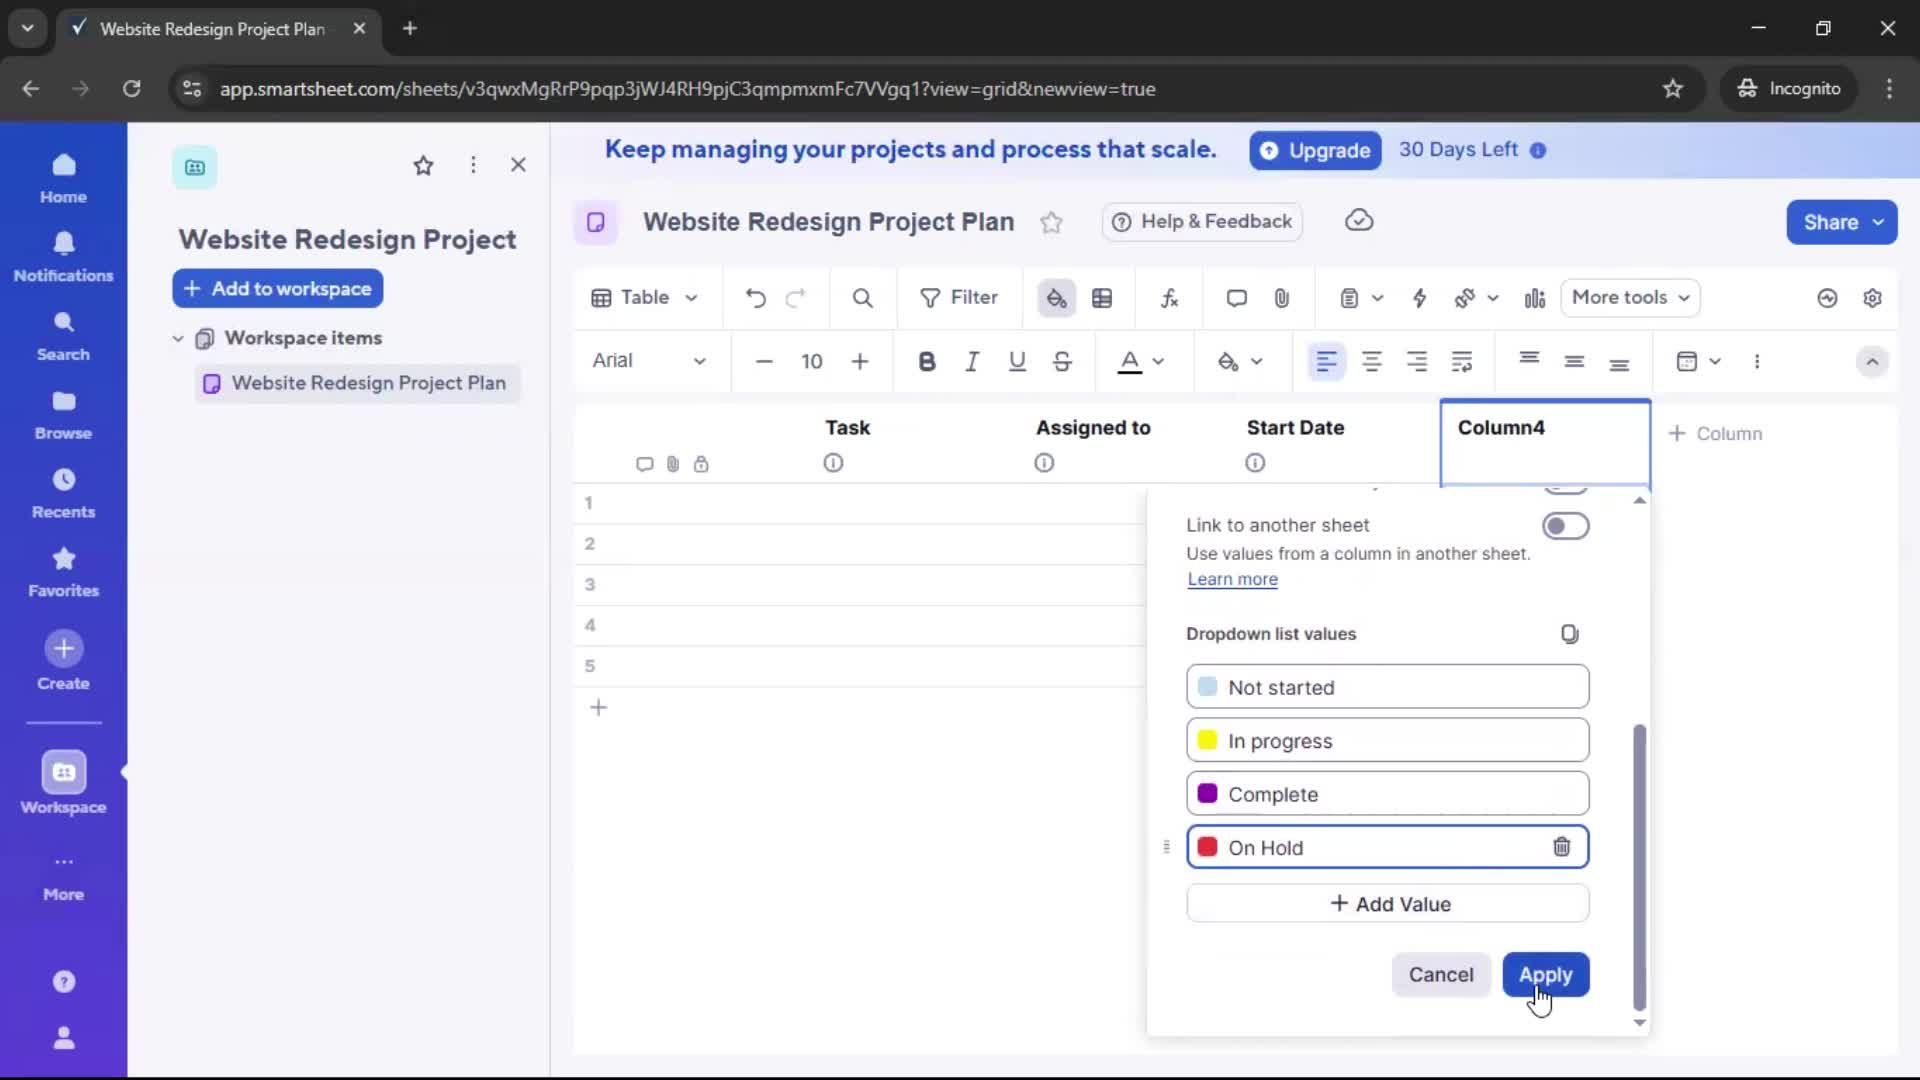Screen dimensions: 1920x1080
Task: Insert a formula with the fx icon
Action: pos(1170,298)
